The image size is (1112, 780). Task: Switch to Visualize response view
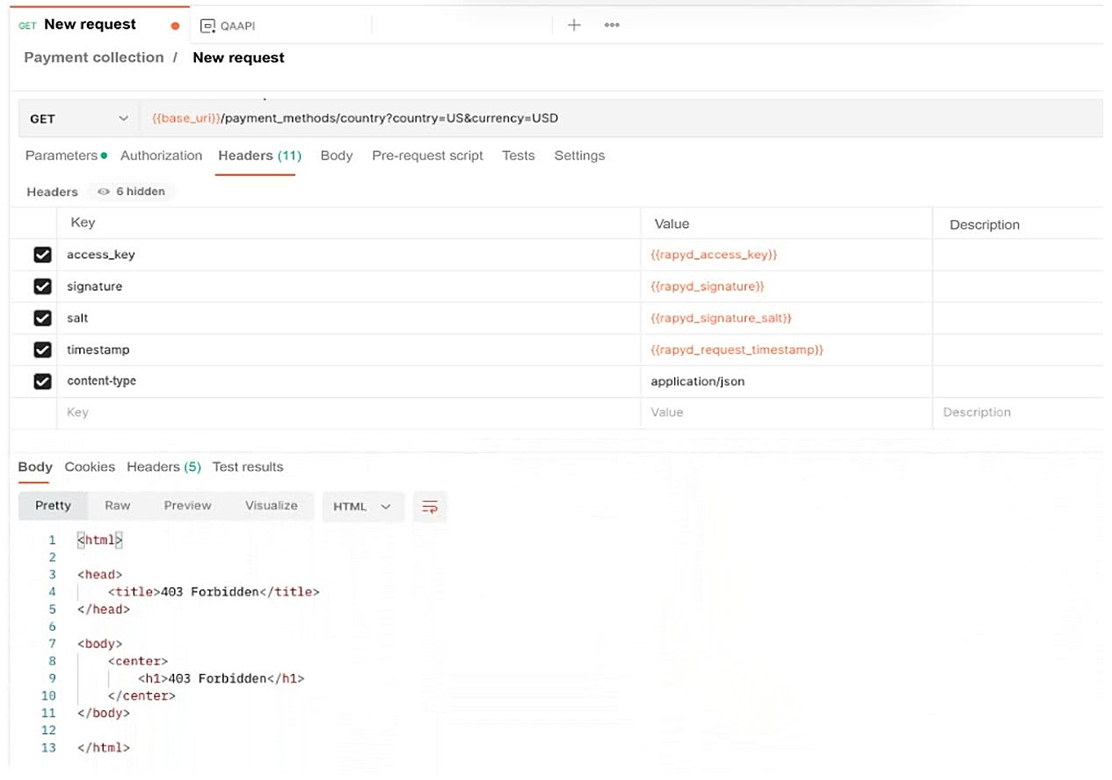(271, 506)
